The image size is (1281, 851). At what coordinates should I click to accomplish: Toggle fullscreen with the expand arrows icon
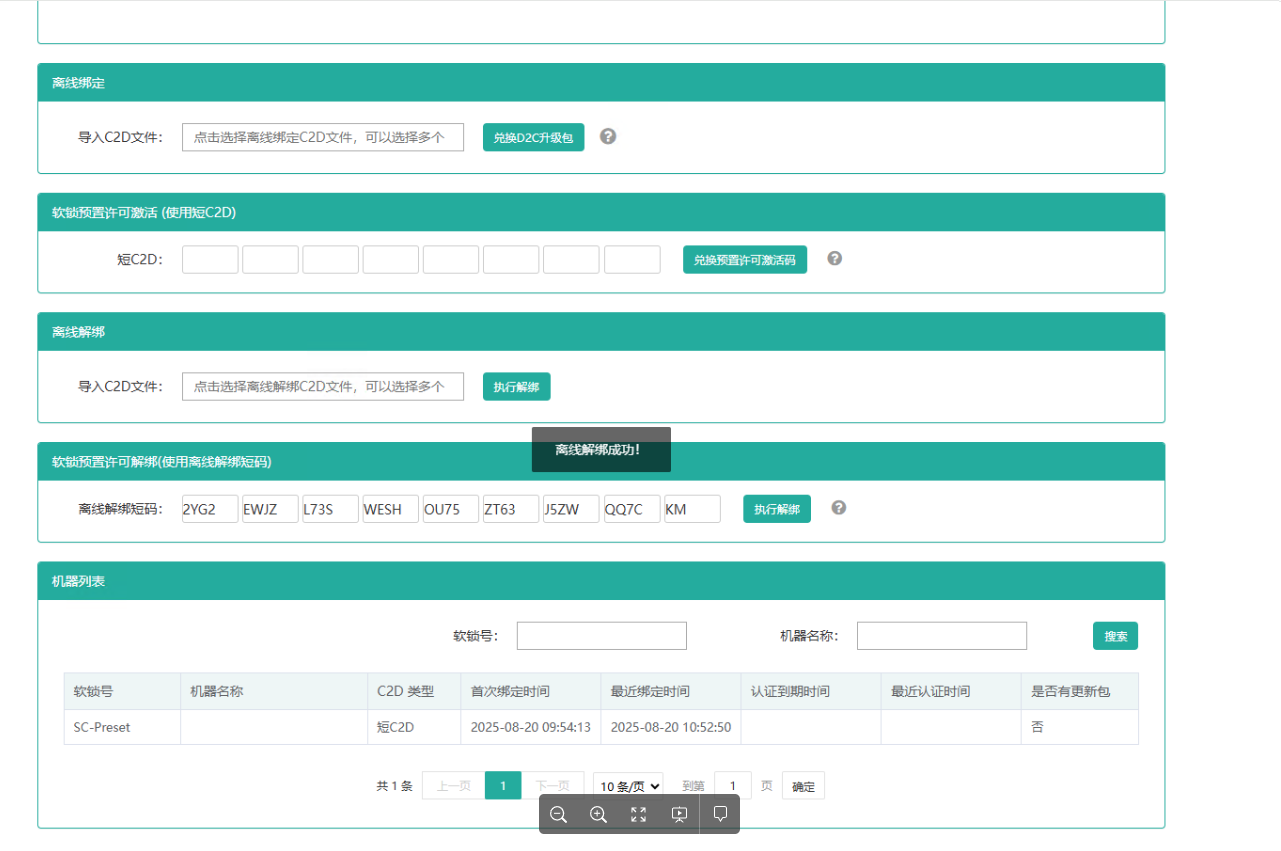click(x=639, y=814)
